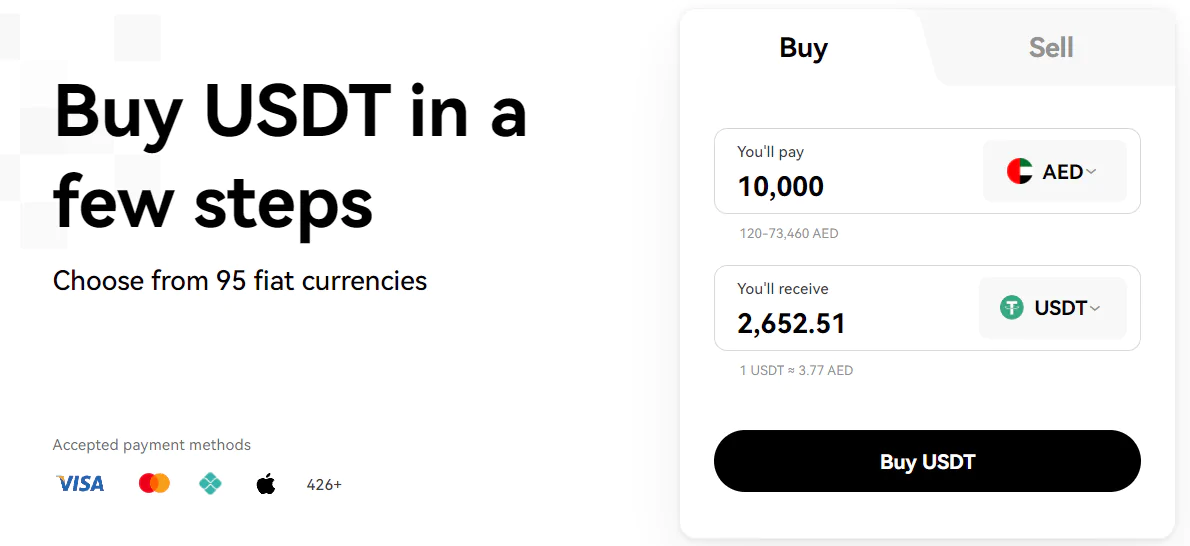Click the teal diamond payment method icon
The image size is (1190, 546).
[210, 483]
